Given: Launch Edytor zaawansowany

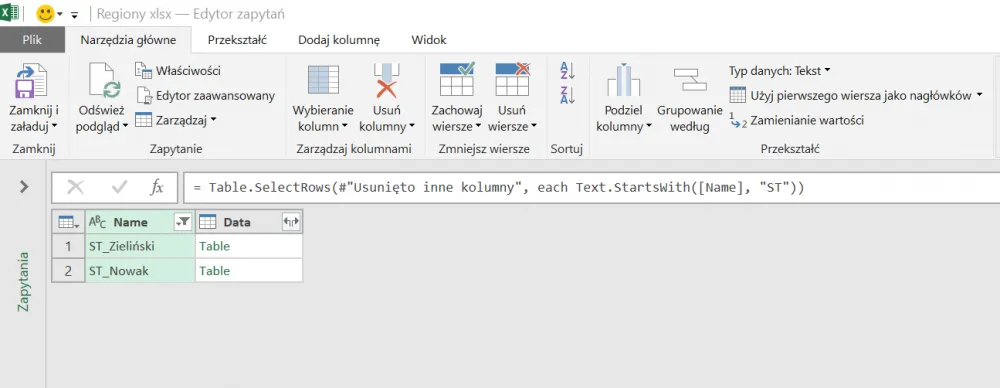Looking at the screenshot, I should click(206, 95).
